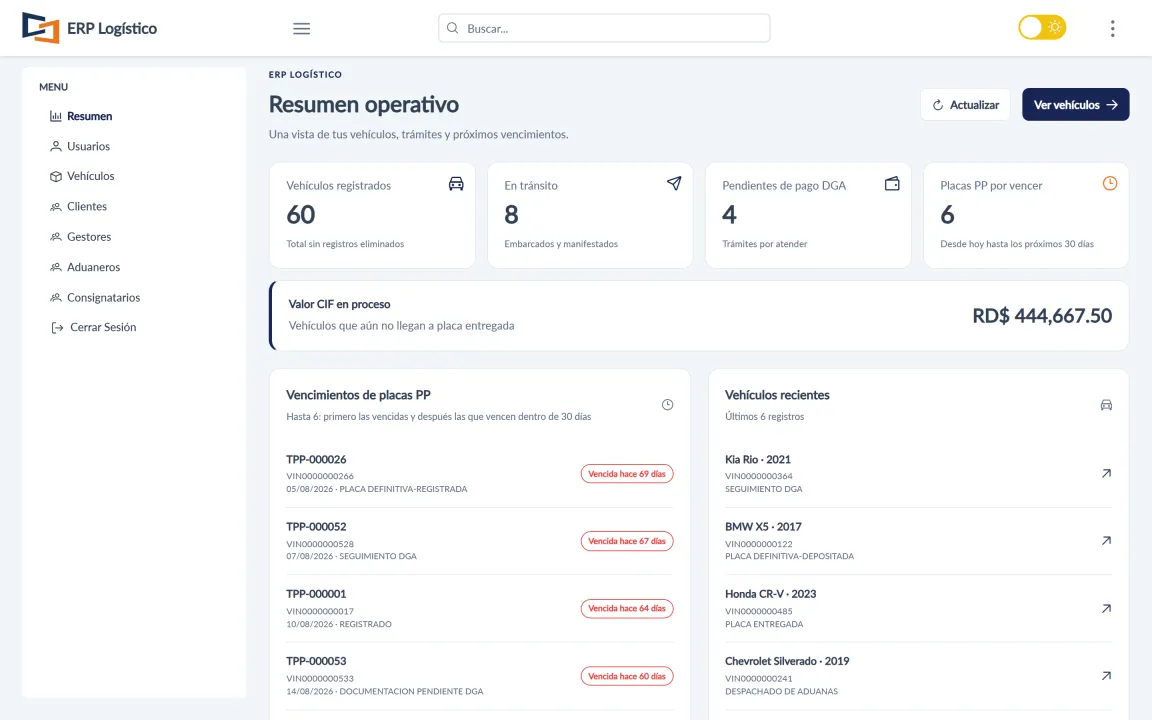
Task: Click into the Buscar search field
Action: (604, 28)
